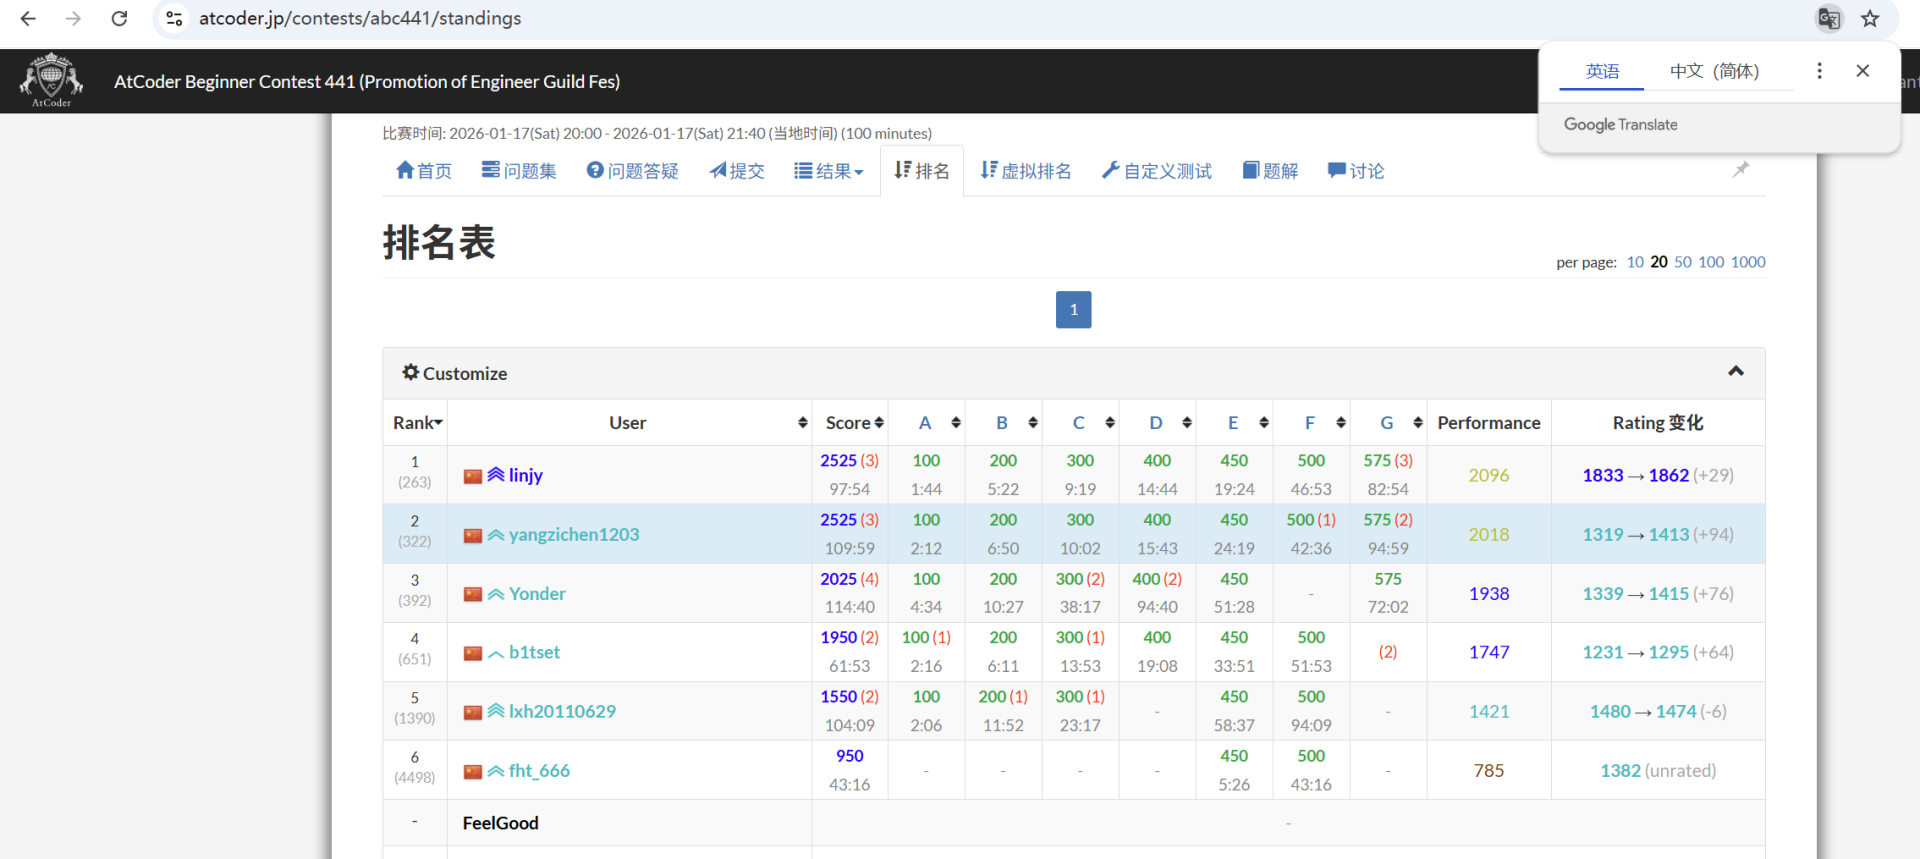The width and height of the screenshot is (1920, 859).
Task: Click the pin icon beside the tabs
Action: [1741, 169]
